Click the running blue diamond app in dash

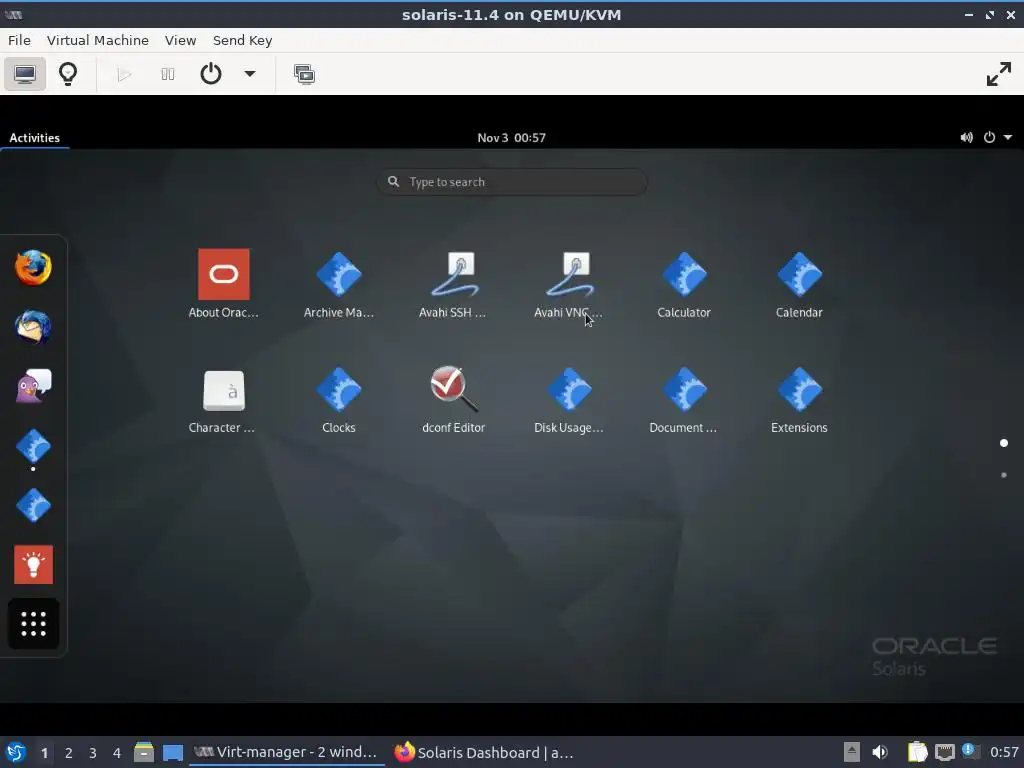(x=33, y=447)
